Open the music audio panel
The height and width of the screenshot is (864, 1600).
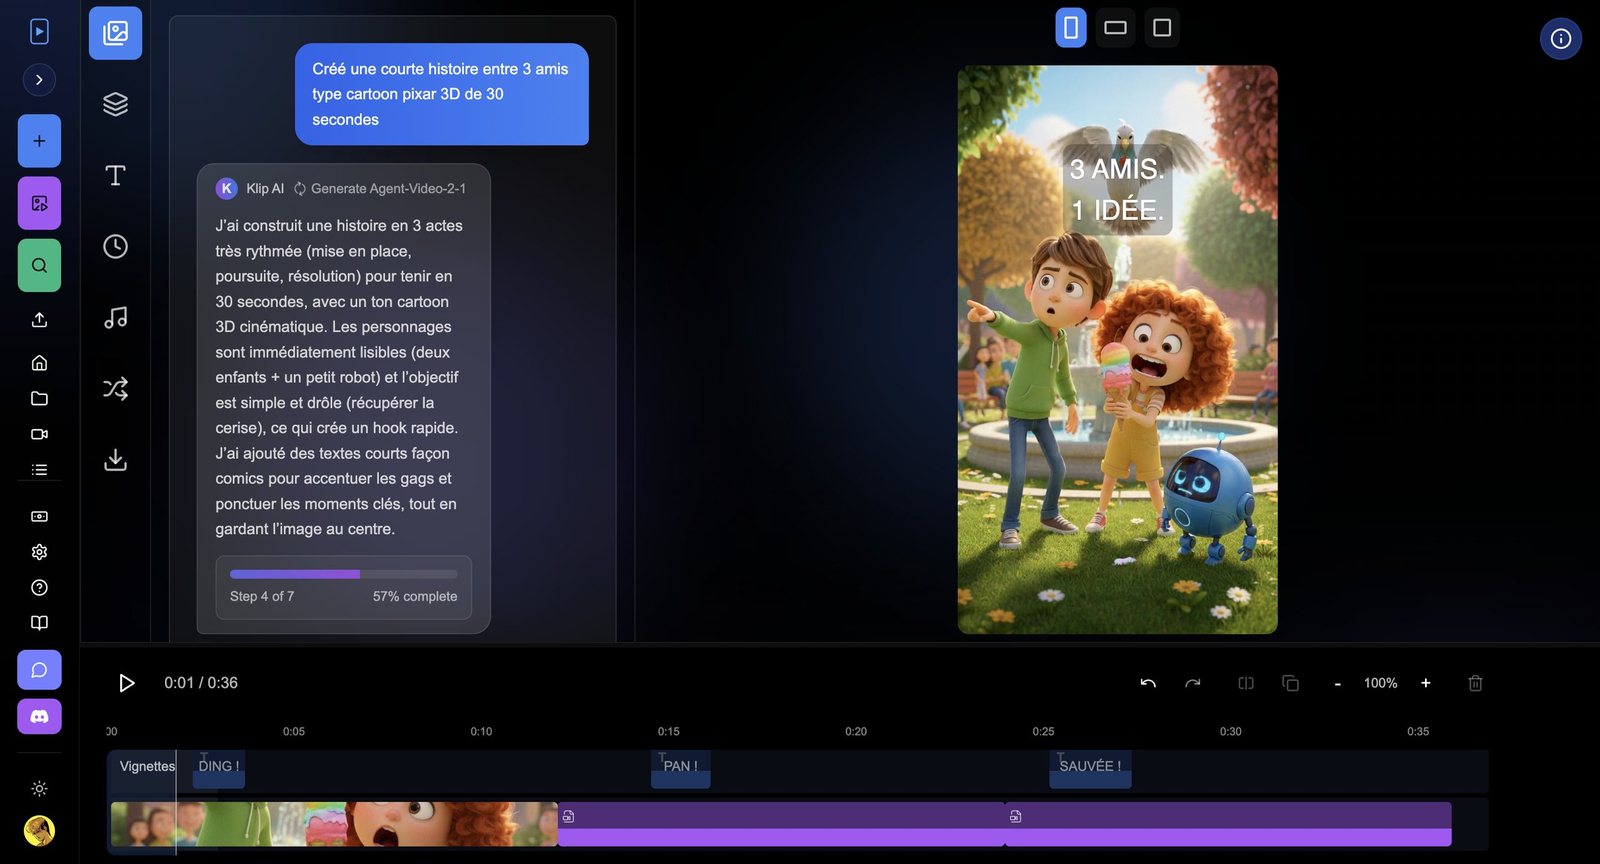tap(115, 318)
